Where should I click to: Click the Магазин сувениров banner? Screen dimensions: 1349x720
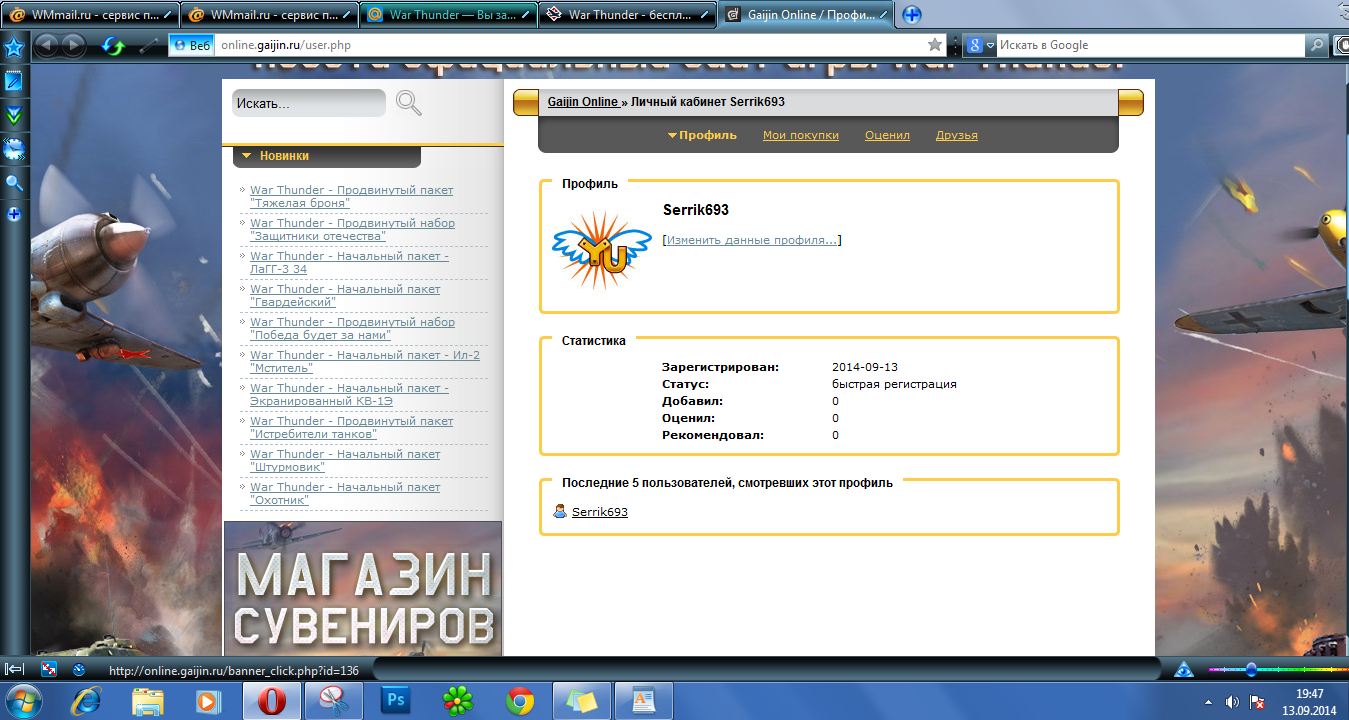click(363, 589)
